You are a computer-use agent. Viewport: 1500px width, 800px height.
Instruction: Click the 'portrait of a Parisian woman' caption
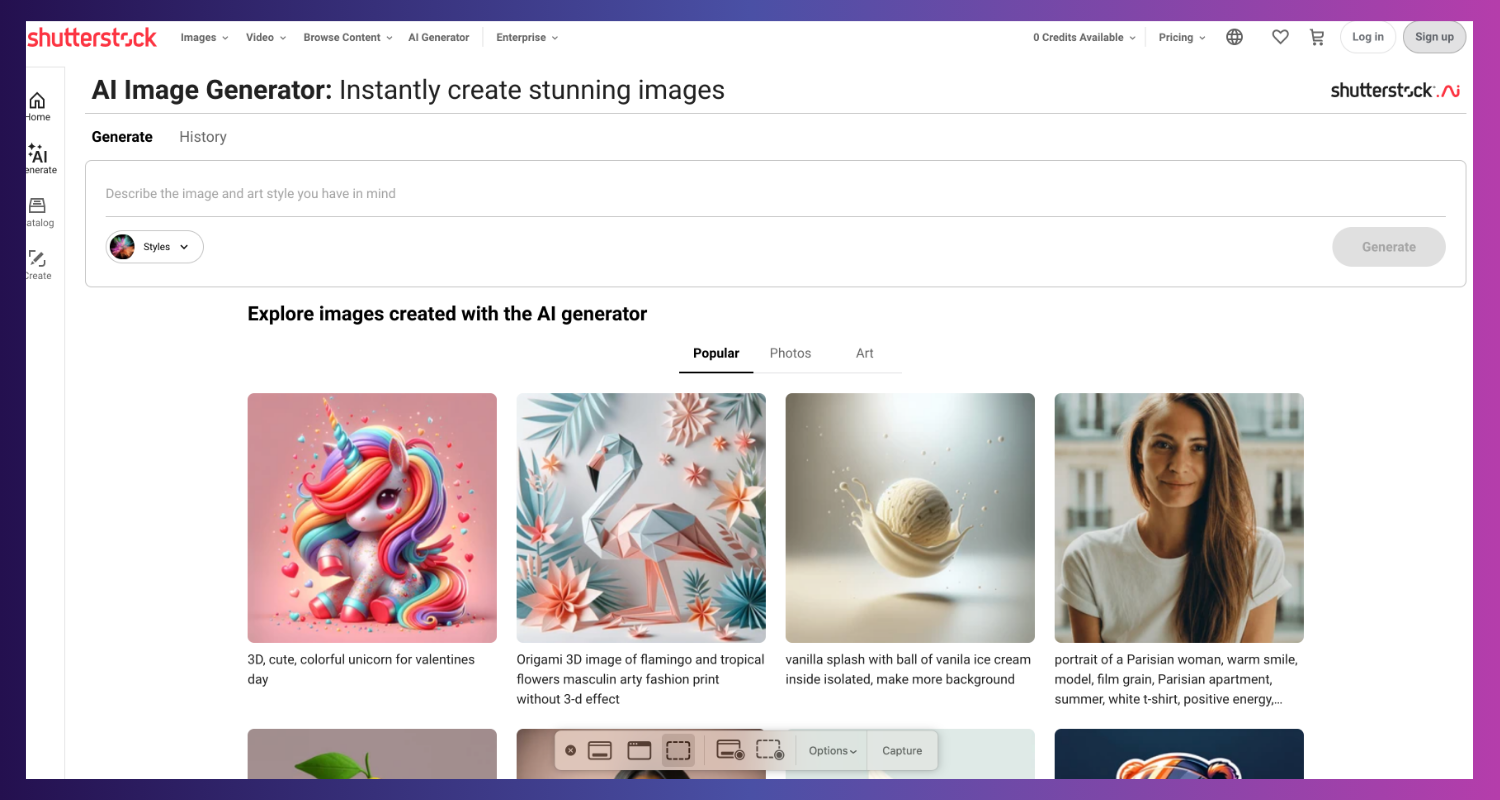coord(1177,679)
